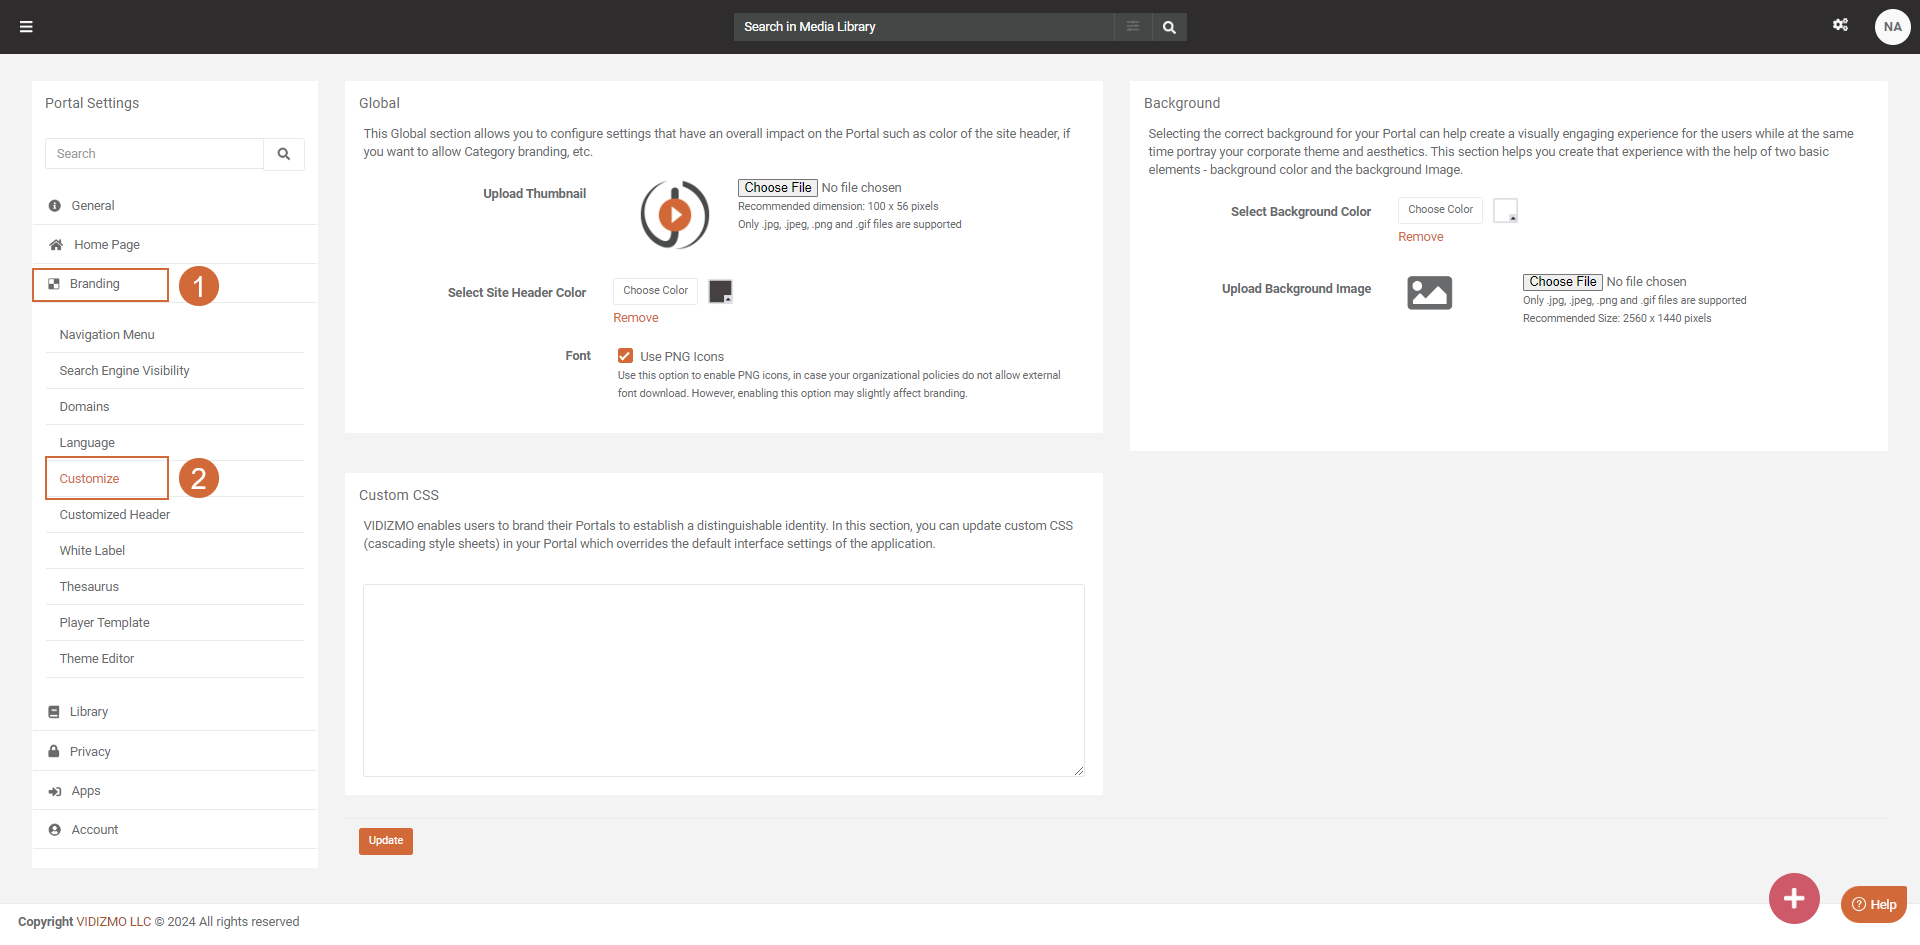Expand the Branding settings section

tap(95, 284)
